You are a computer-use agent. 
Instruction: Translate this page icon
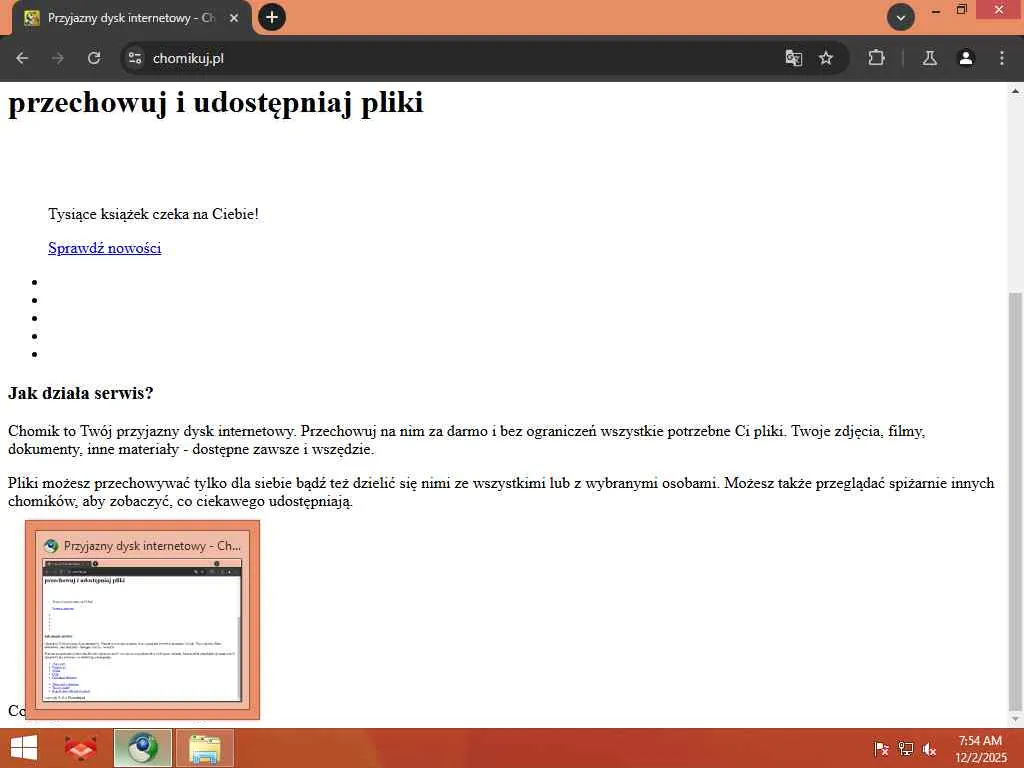[793, 58]
